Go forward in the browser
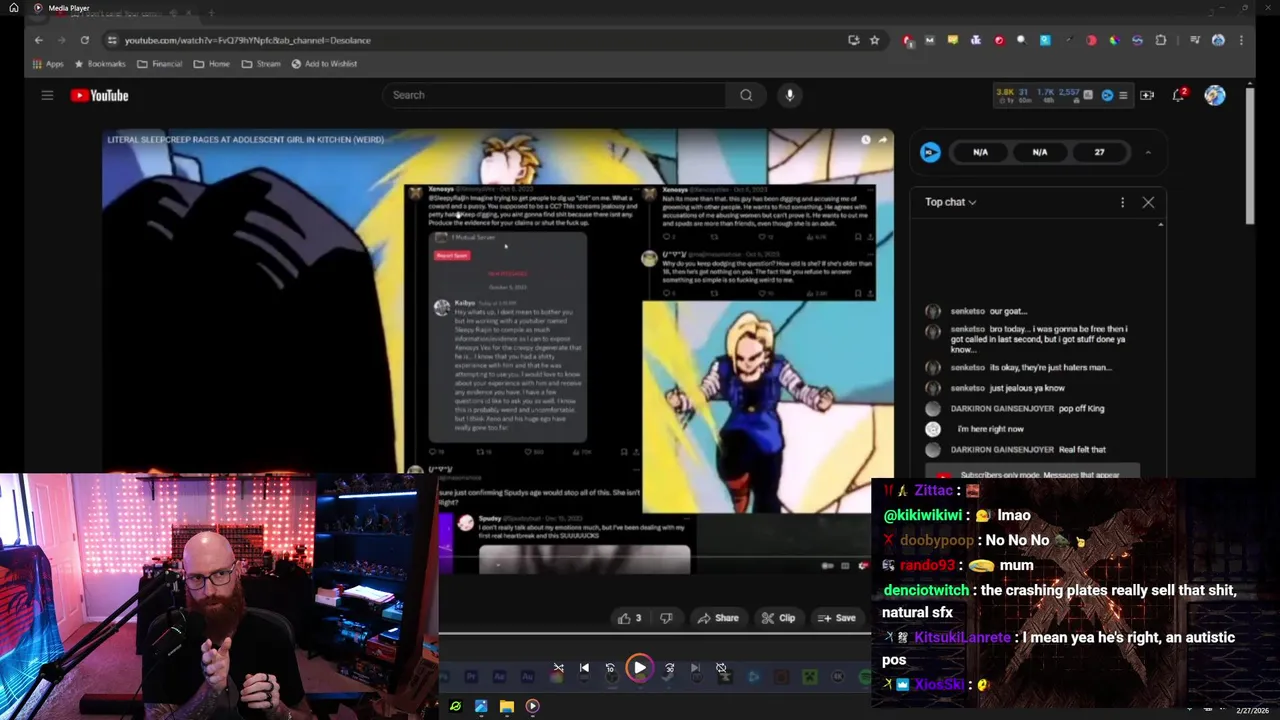Viewport: 1280px width, 720px height. pos(61,40)
